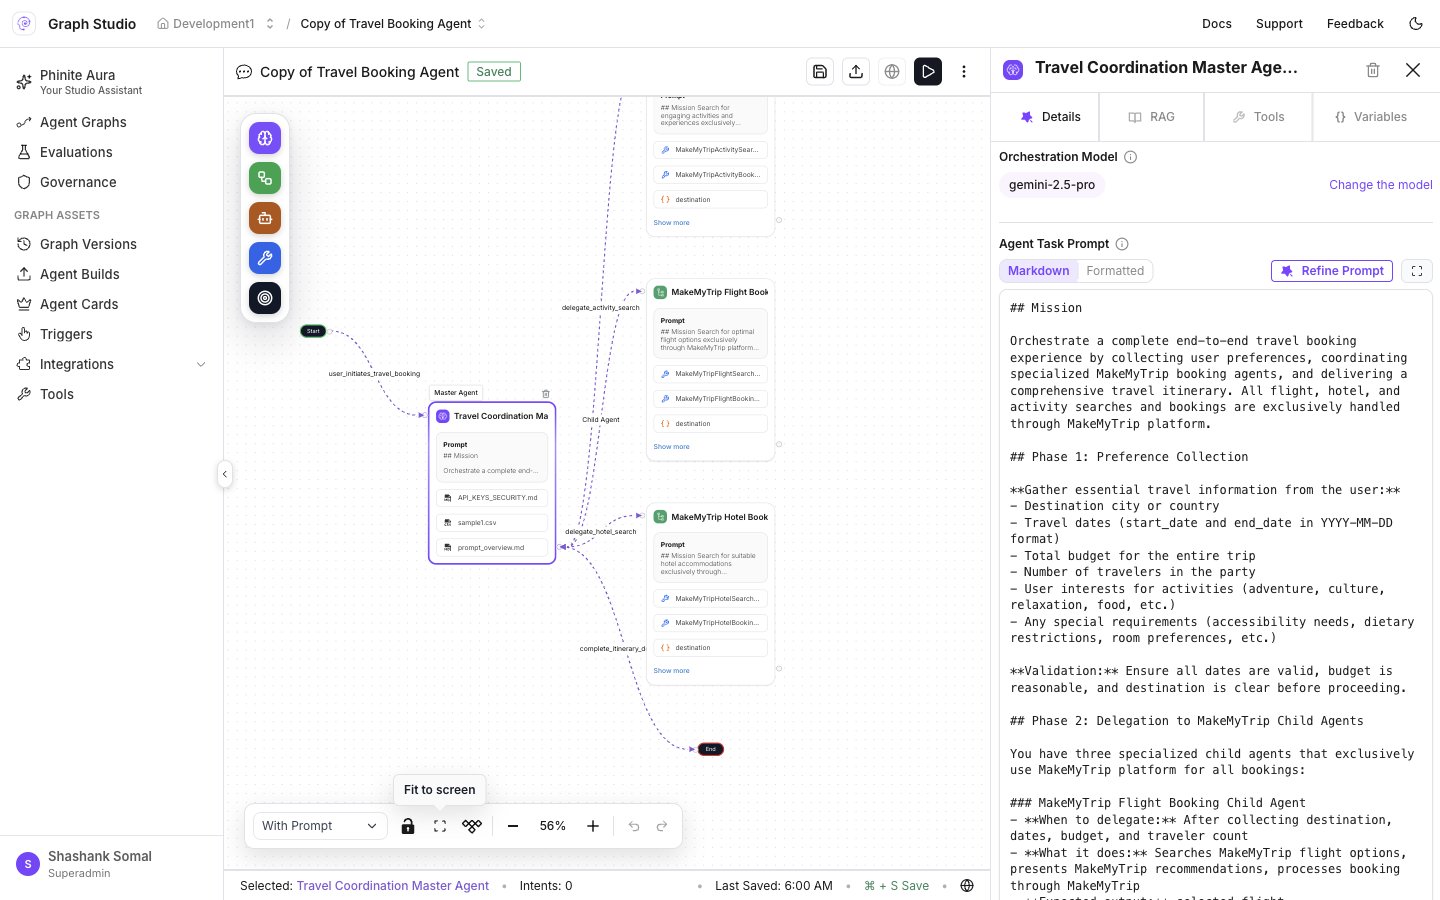Expand Show more on Flight Booking node
This screenshot has width=1440, height=900.
[671, 447]
